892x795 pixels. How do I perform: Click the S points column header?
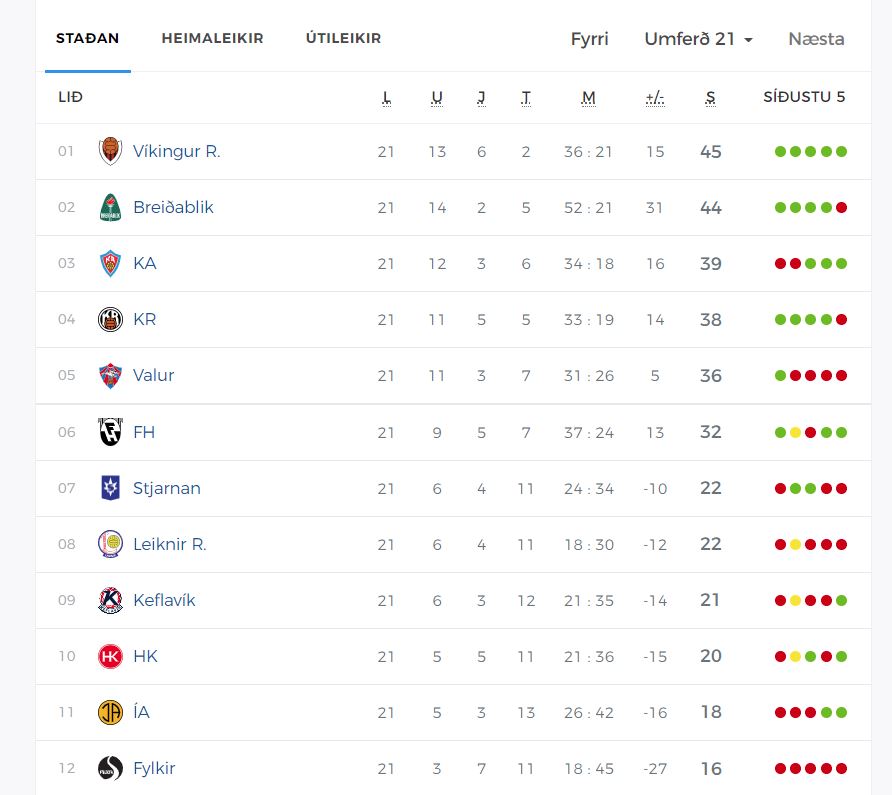(710, 97)
